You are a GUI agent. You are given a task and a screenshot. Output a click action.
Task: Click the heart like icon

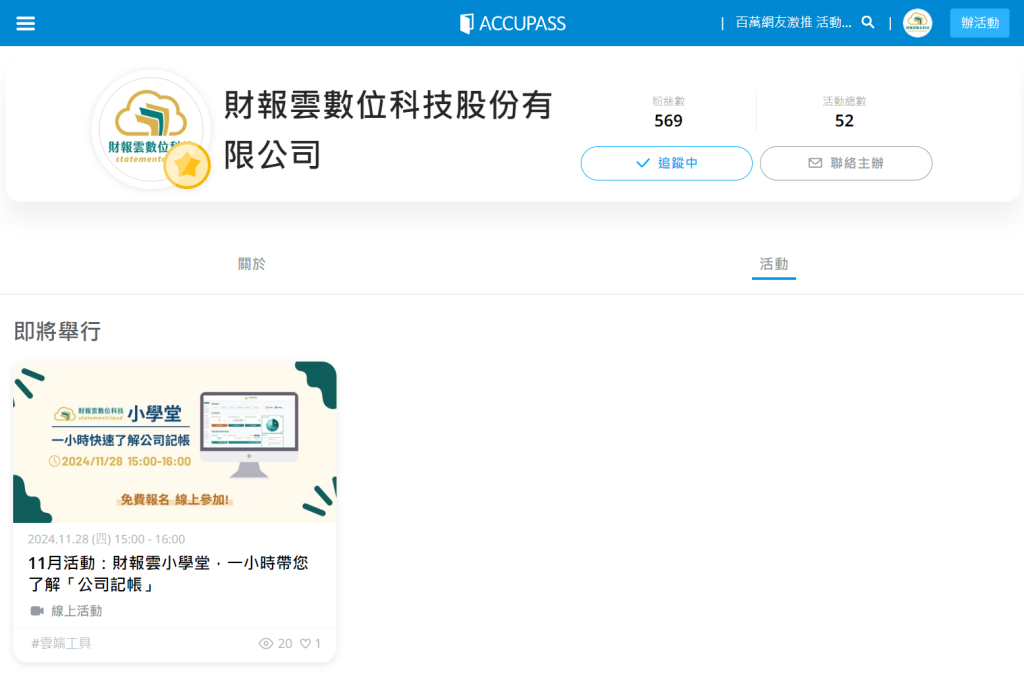click(305, 644)
